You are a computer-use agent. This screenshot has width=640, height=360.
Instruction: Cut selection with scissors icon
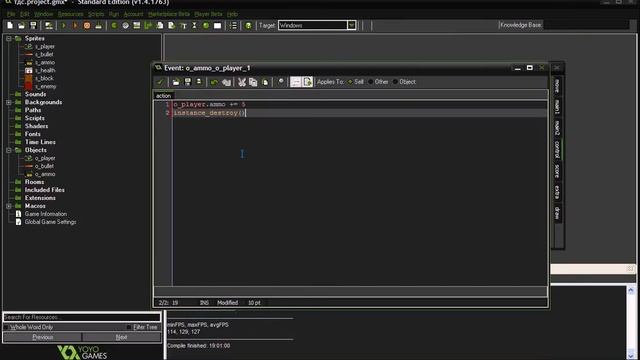pyautogui.click(x=242, y=82)
